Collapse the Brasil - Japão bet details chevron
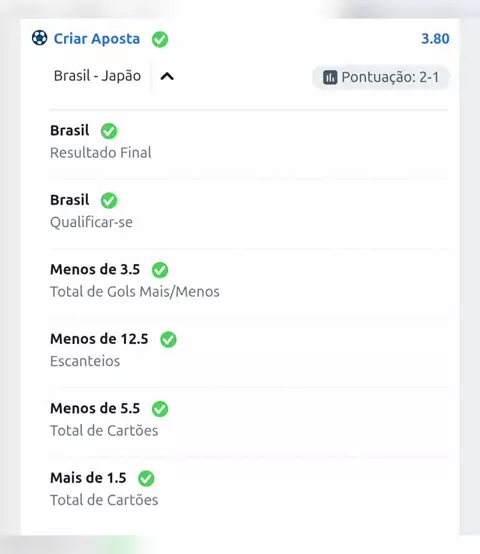 [167, 76]
